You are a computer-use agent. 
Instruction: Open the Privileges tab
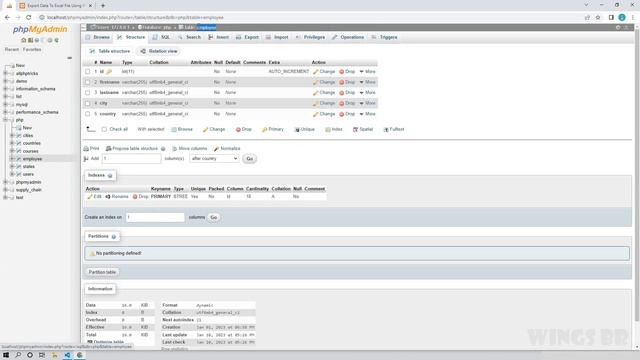coord(310,37)
